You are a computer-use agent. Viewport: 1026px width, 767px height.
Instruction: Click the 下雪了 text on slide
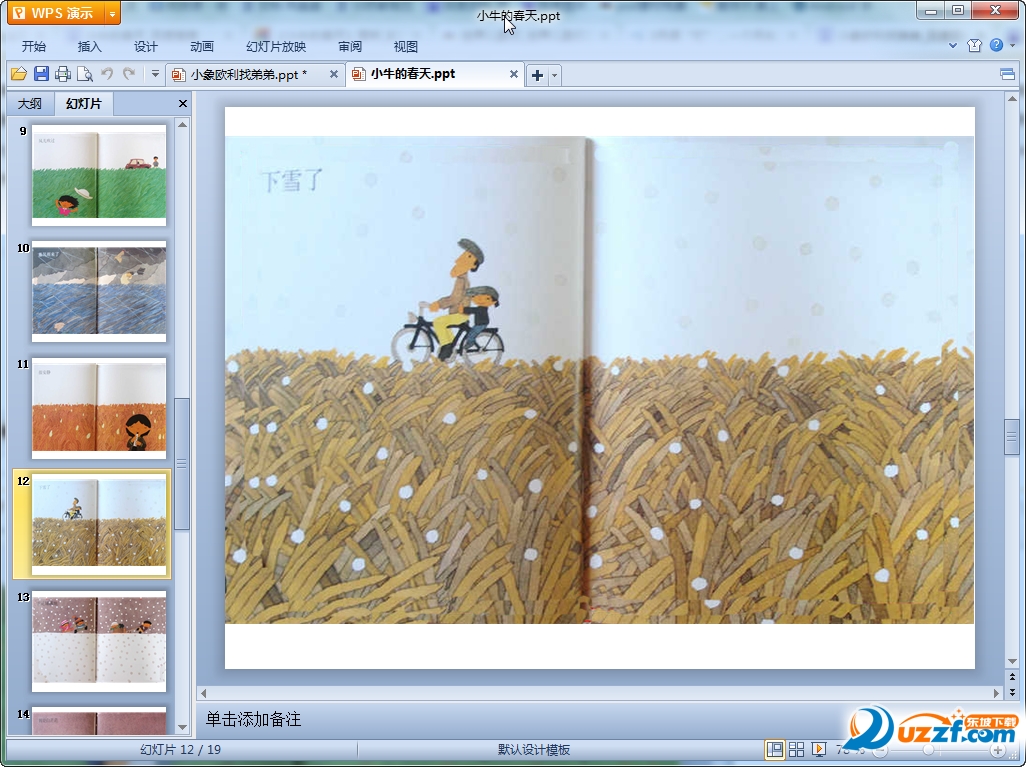tap(291, 181)
